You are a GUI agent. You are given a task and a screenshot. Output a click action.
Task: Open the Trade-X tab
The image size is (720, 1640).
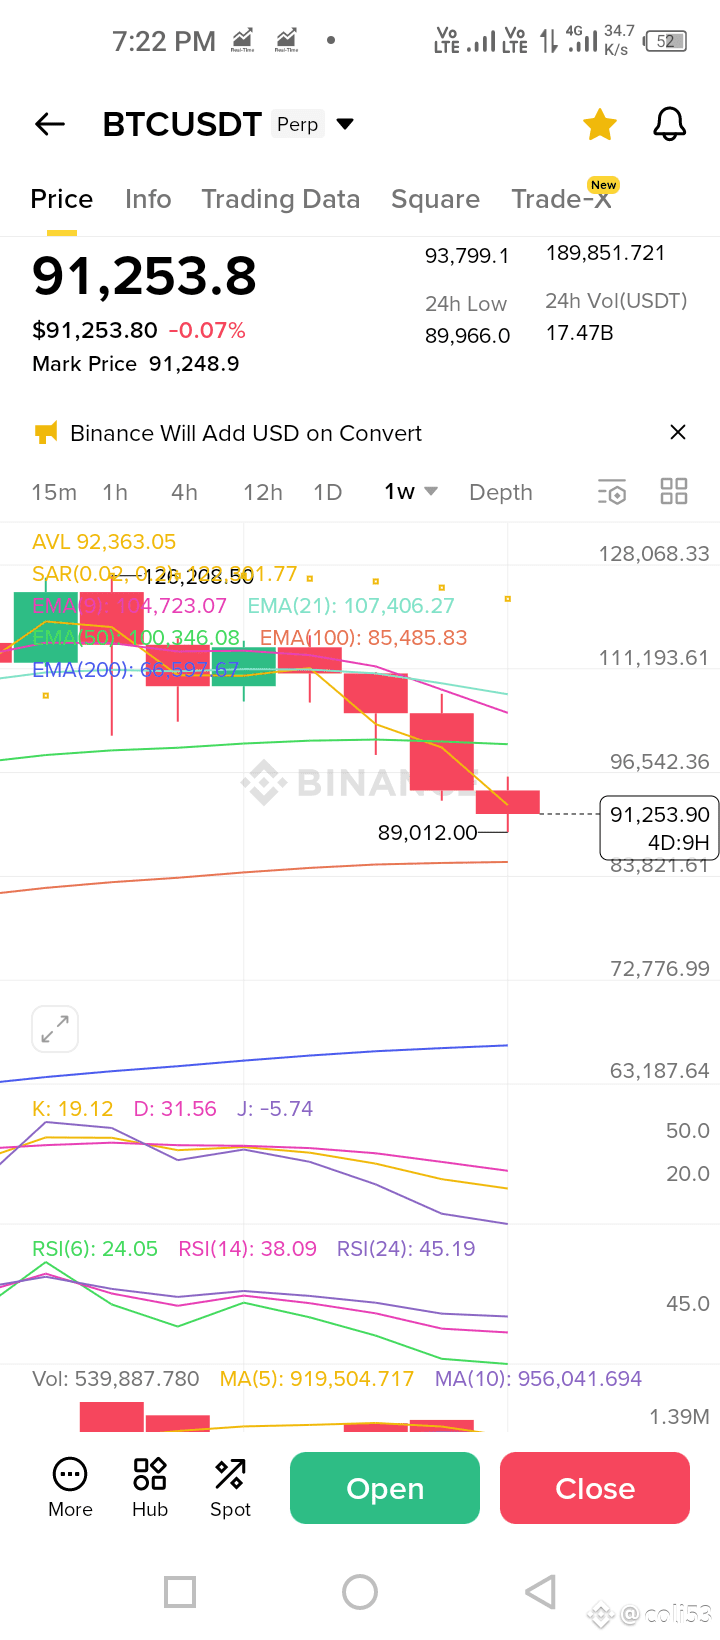coord(562,199)
